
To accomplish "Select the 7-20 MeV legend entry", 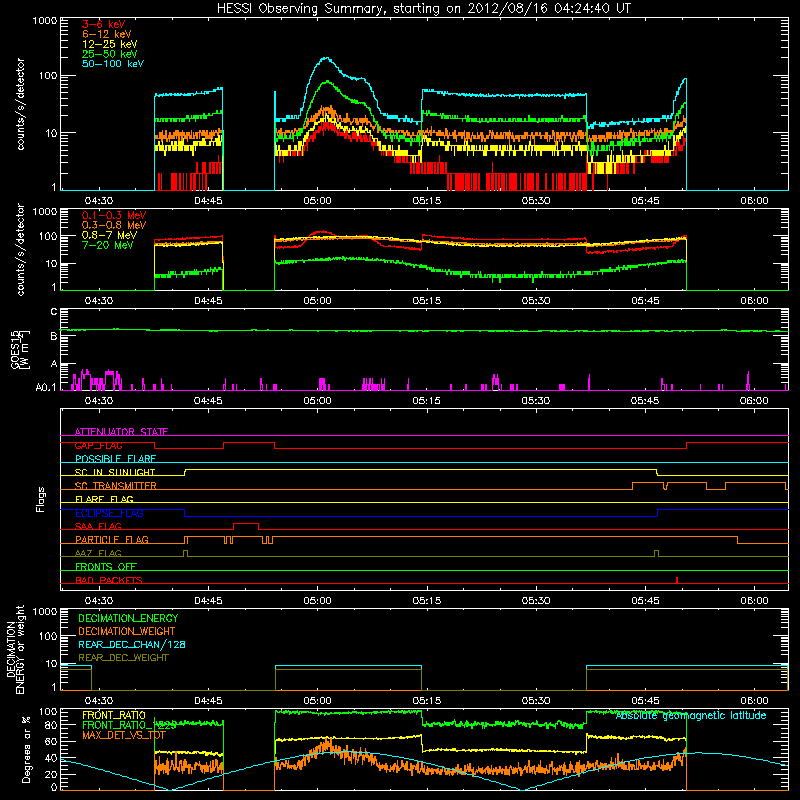I will (108, 245).
